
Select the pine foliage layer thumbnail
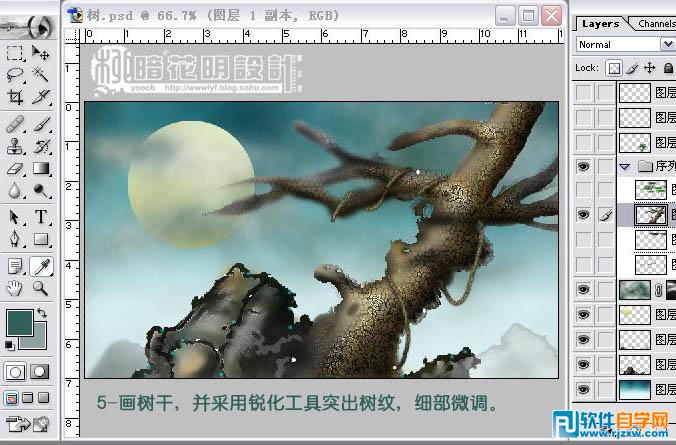[651, 190]
